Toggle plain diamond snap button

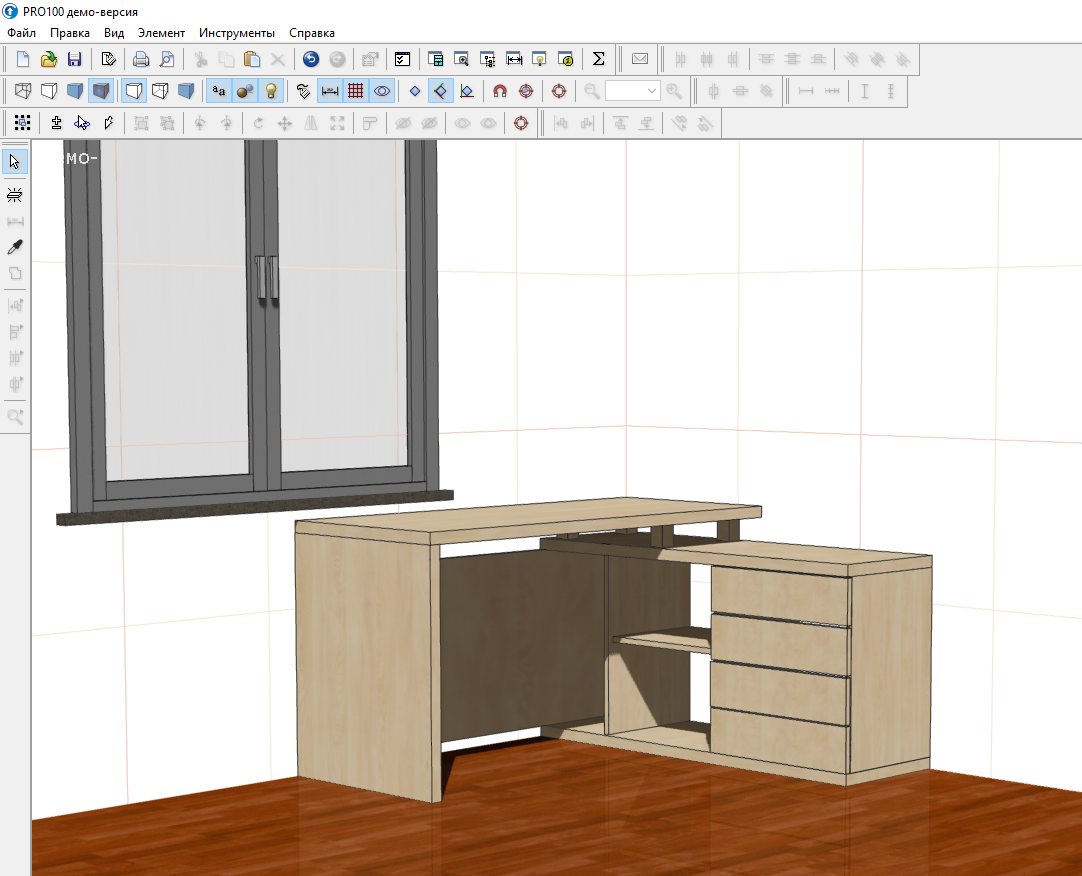[x=415, y=91]
